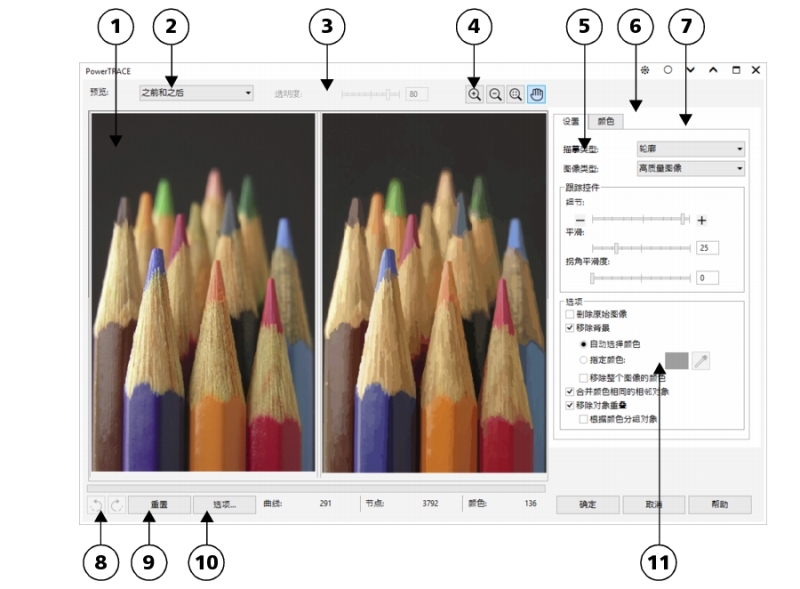Click the plus icon to increase detail
This screenshot has height=589, width=800.
(702, 220)
